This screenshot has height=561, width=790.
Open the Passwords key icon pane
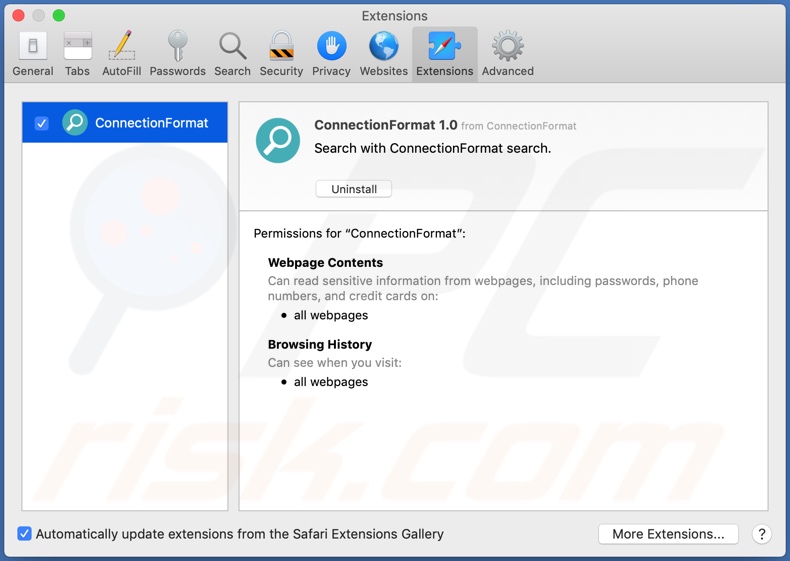[x=177, y=54]
